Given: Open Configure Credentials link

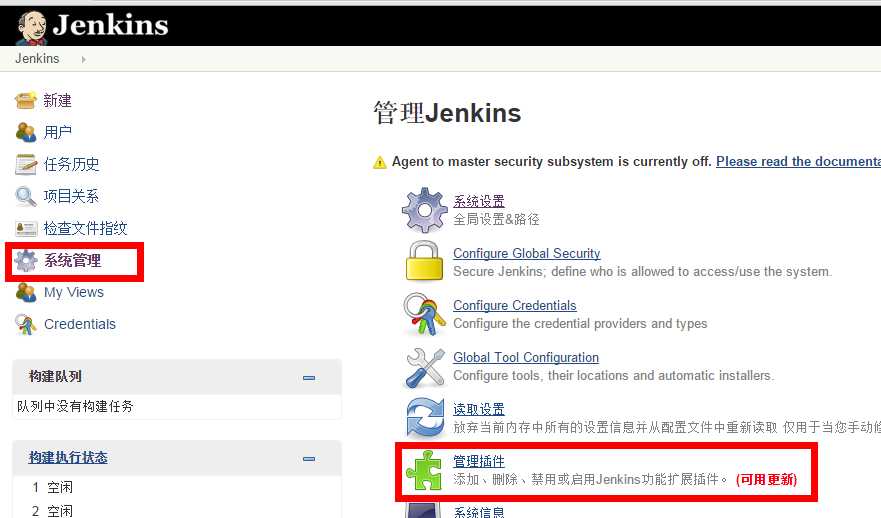Looking at the screenshot, I should [x=515, y=306].
